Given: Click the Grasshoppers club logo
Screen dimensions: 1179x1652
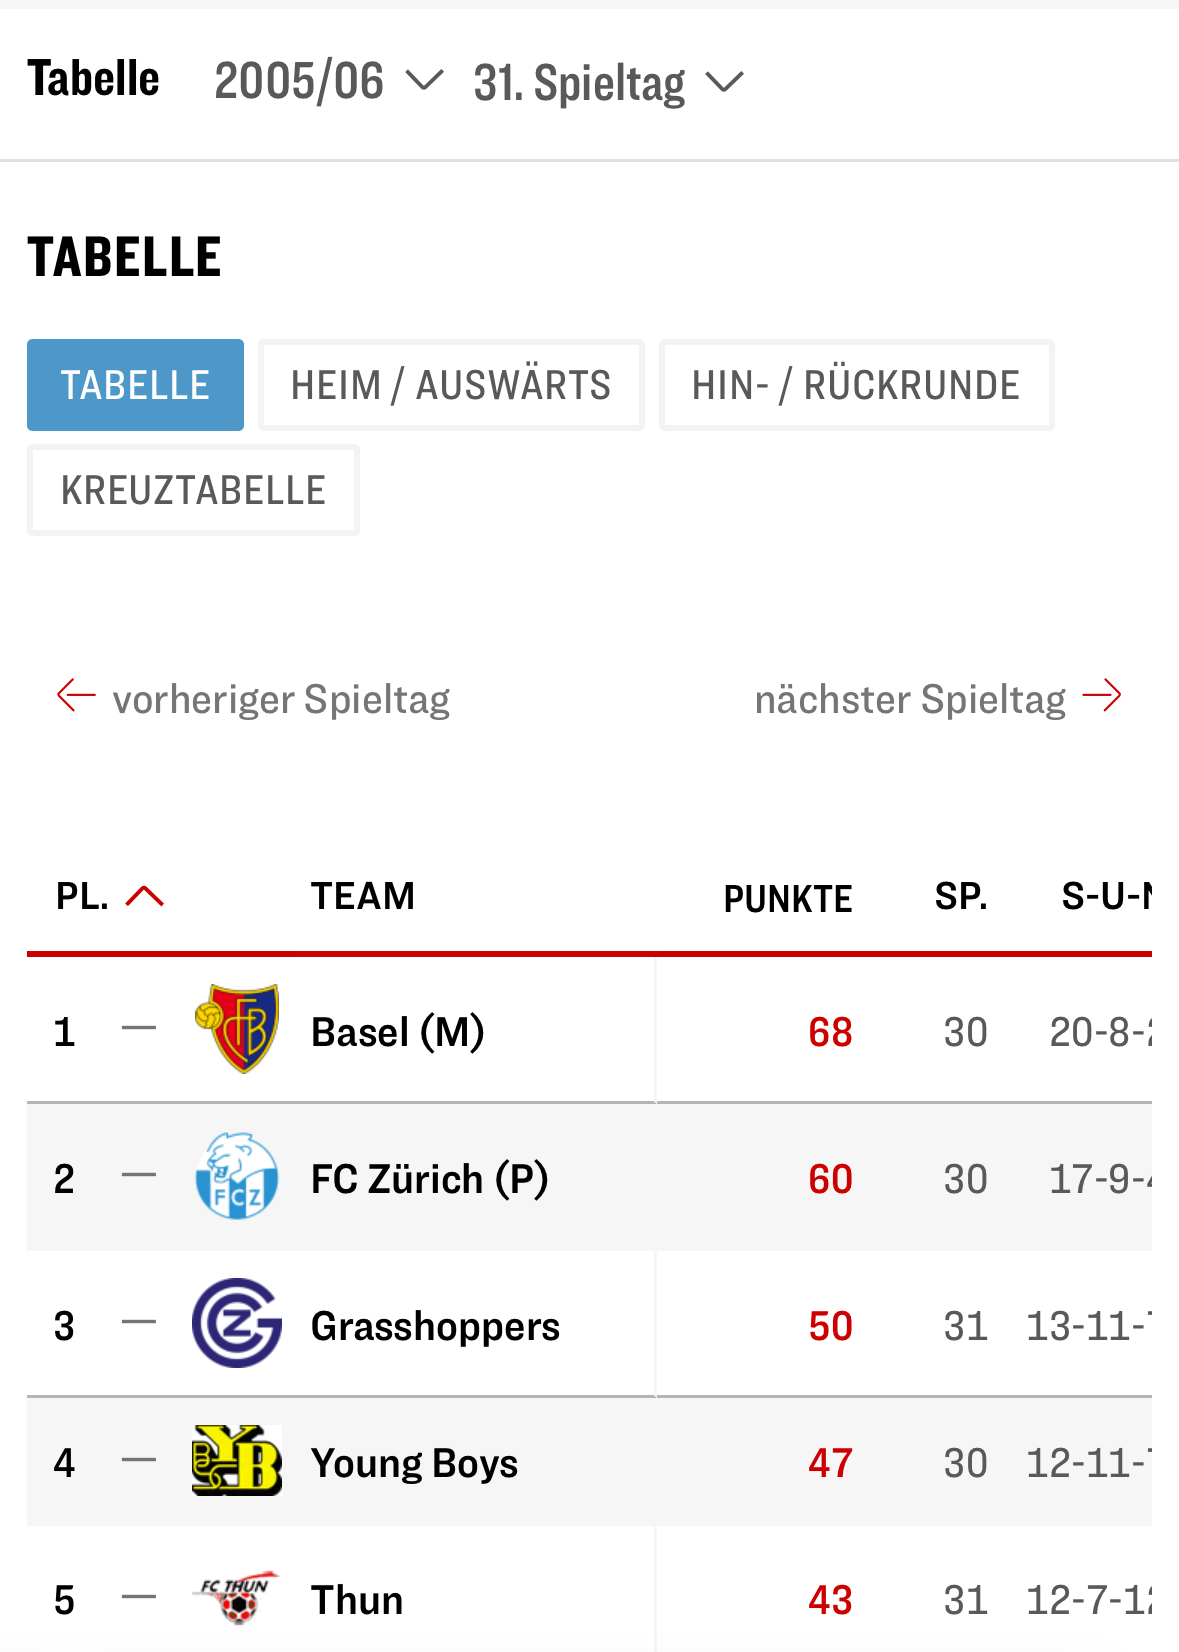Looking at the screenshot, I should pos(237,1323).
